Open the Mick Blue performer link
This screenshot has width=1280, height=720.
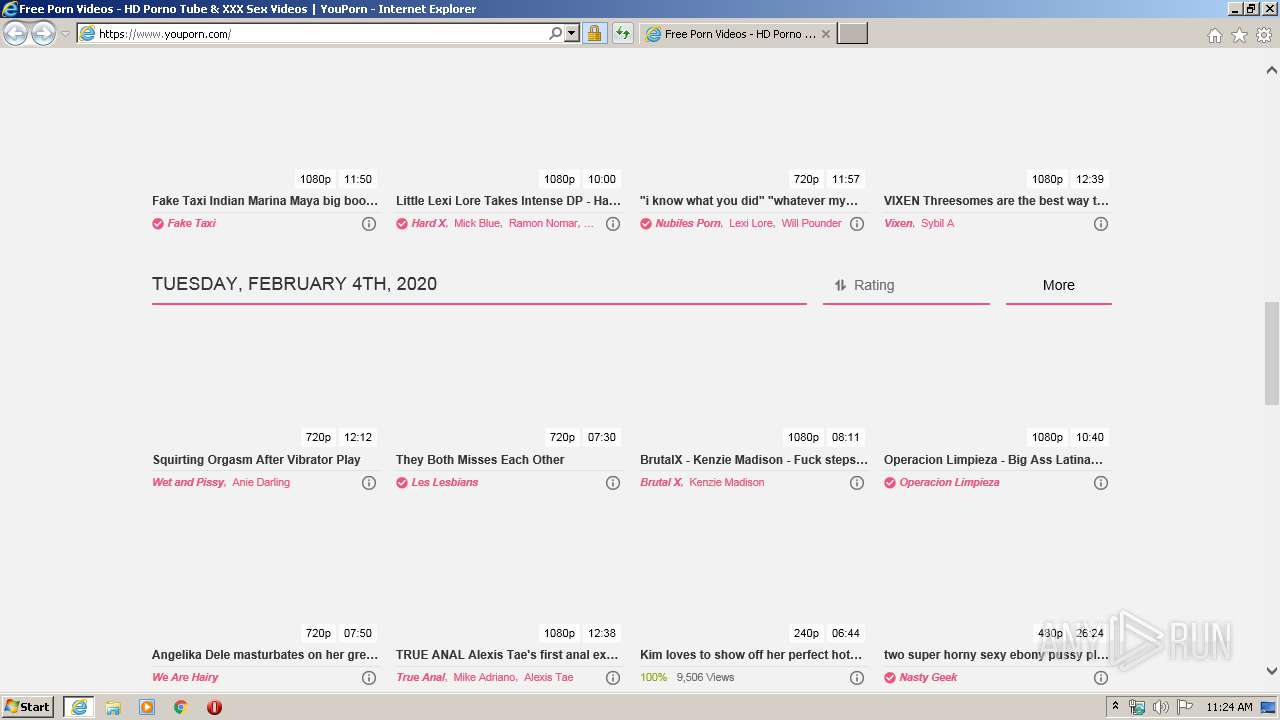477,223
